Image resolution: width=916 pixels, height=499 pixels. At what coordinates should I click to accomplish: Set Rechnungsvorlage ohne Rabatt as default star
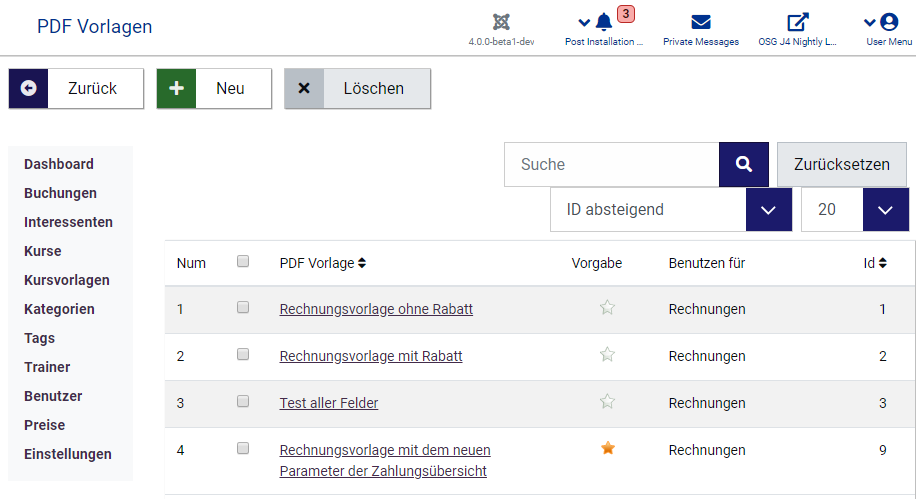[x=608, y=307]
